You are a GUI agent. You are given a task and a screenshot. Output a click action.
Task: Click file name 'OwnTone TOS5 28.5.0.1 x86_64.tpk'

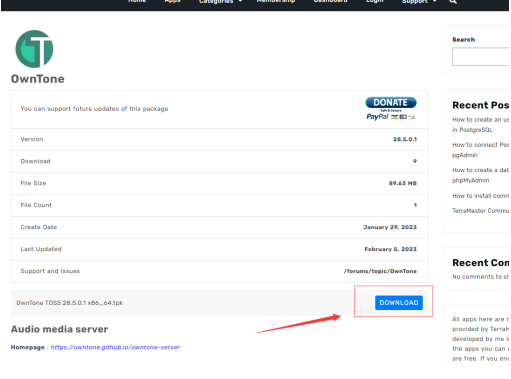click(69, 303)
